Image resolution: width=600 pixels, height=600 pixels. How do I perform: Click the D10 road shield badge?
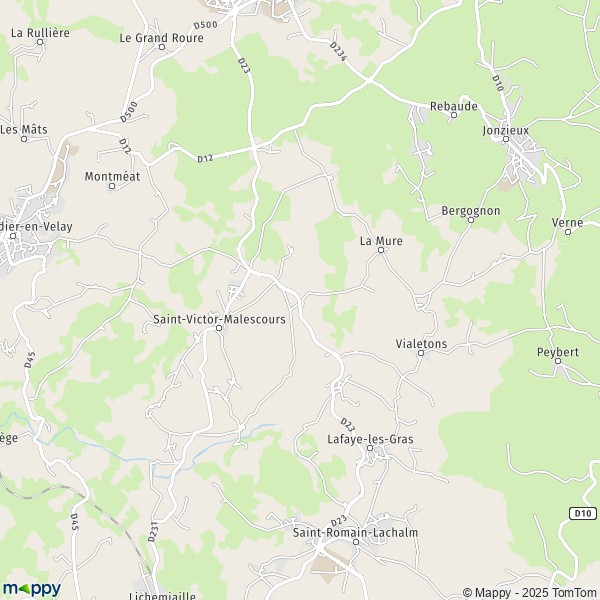583,513
